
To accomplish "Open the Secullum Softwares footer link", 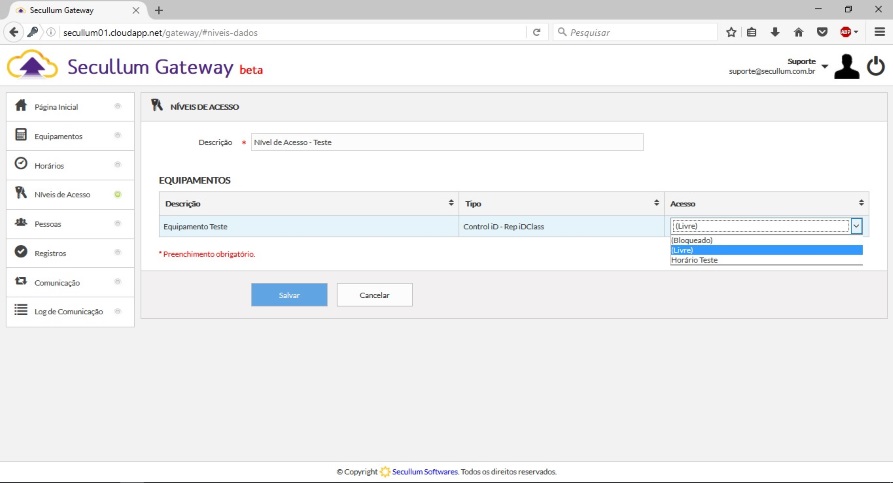I will (424, 471).
